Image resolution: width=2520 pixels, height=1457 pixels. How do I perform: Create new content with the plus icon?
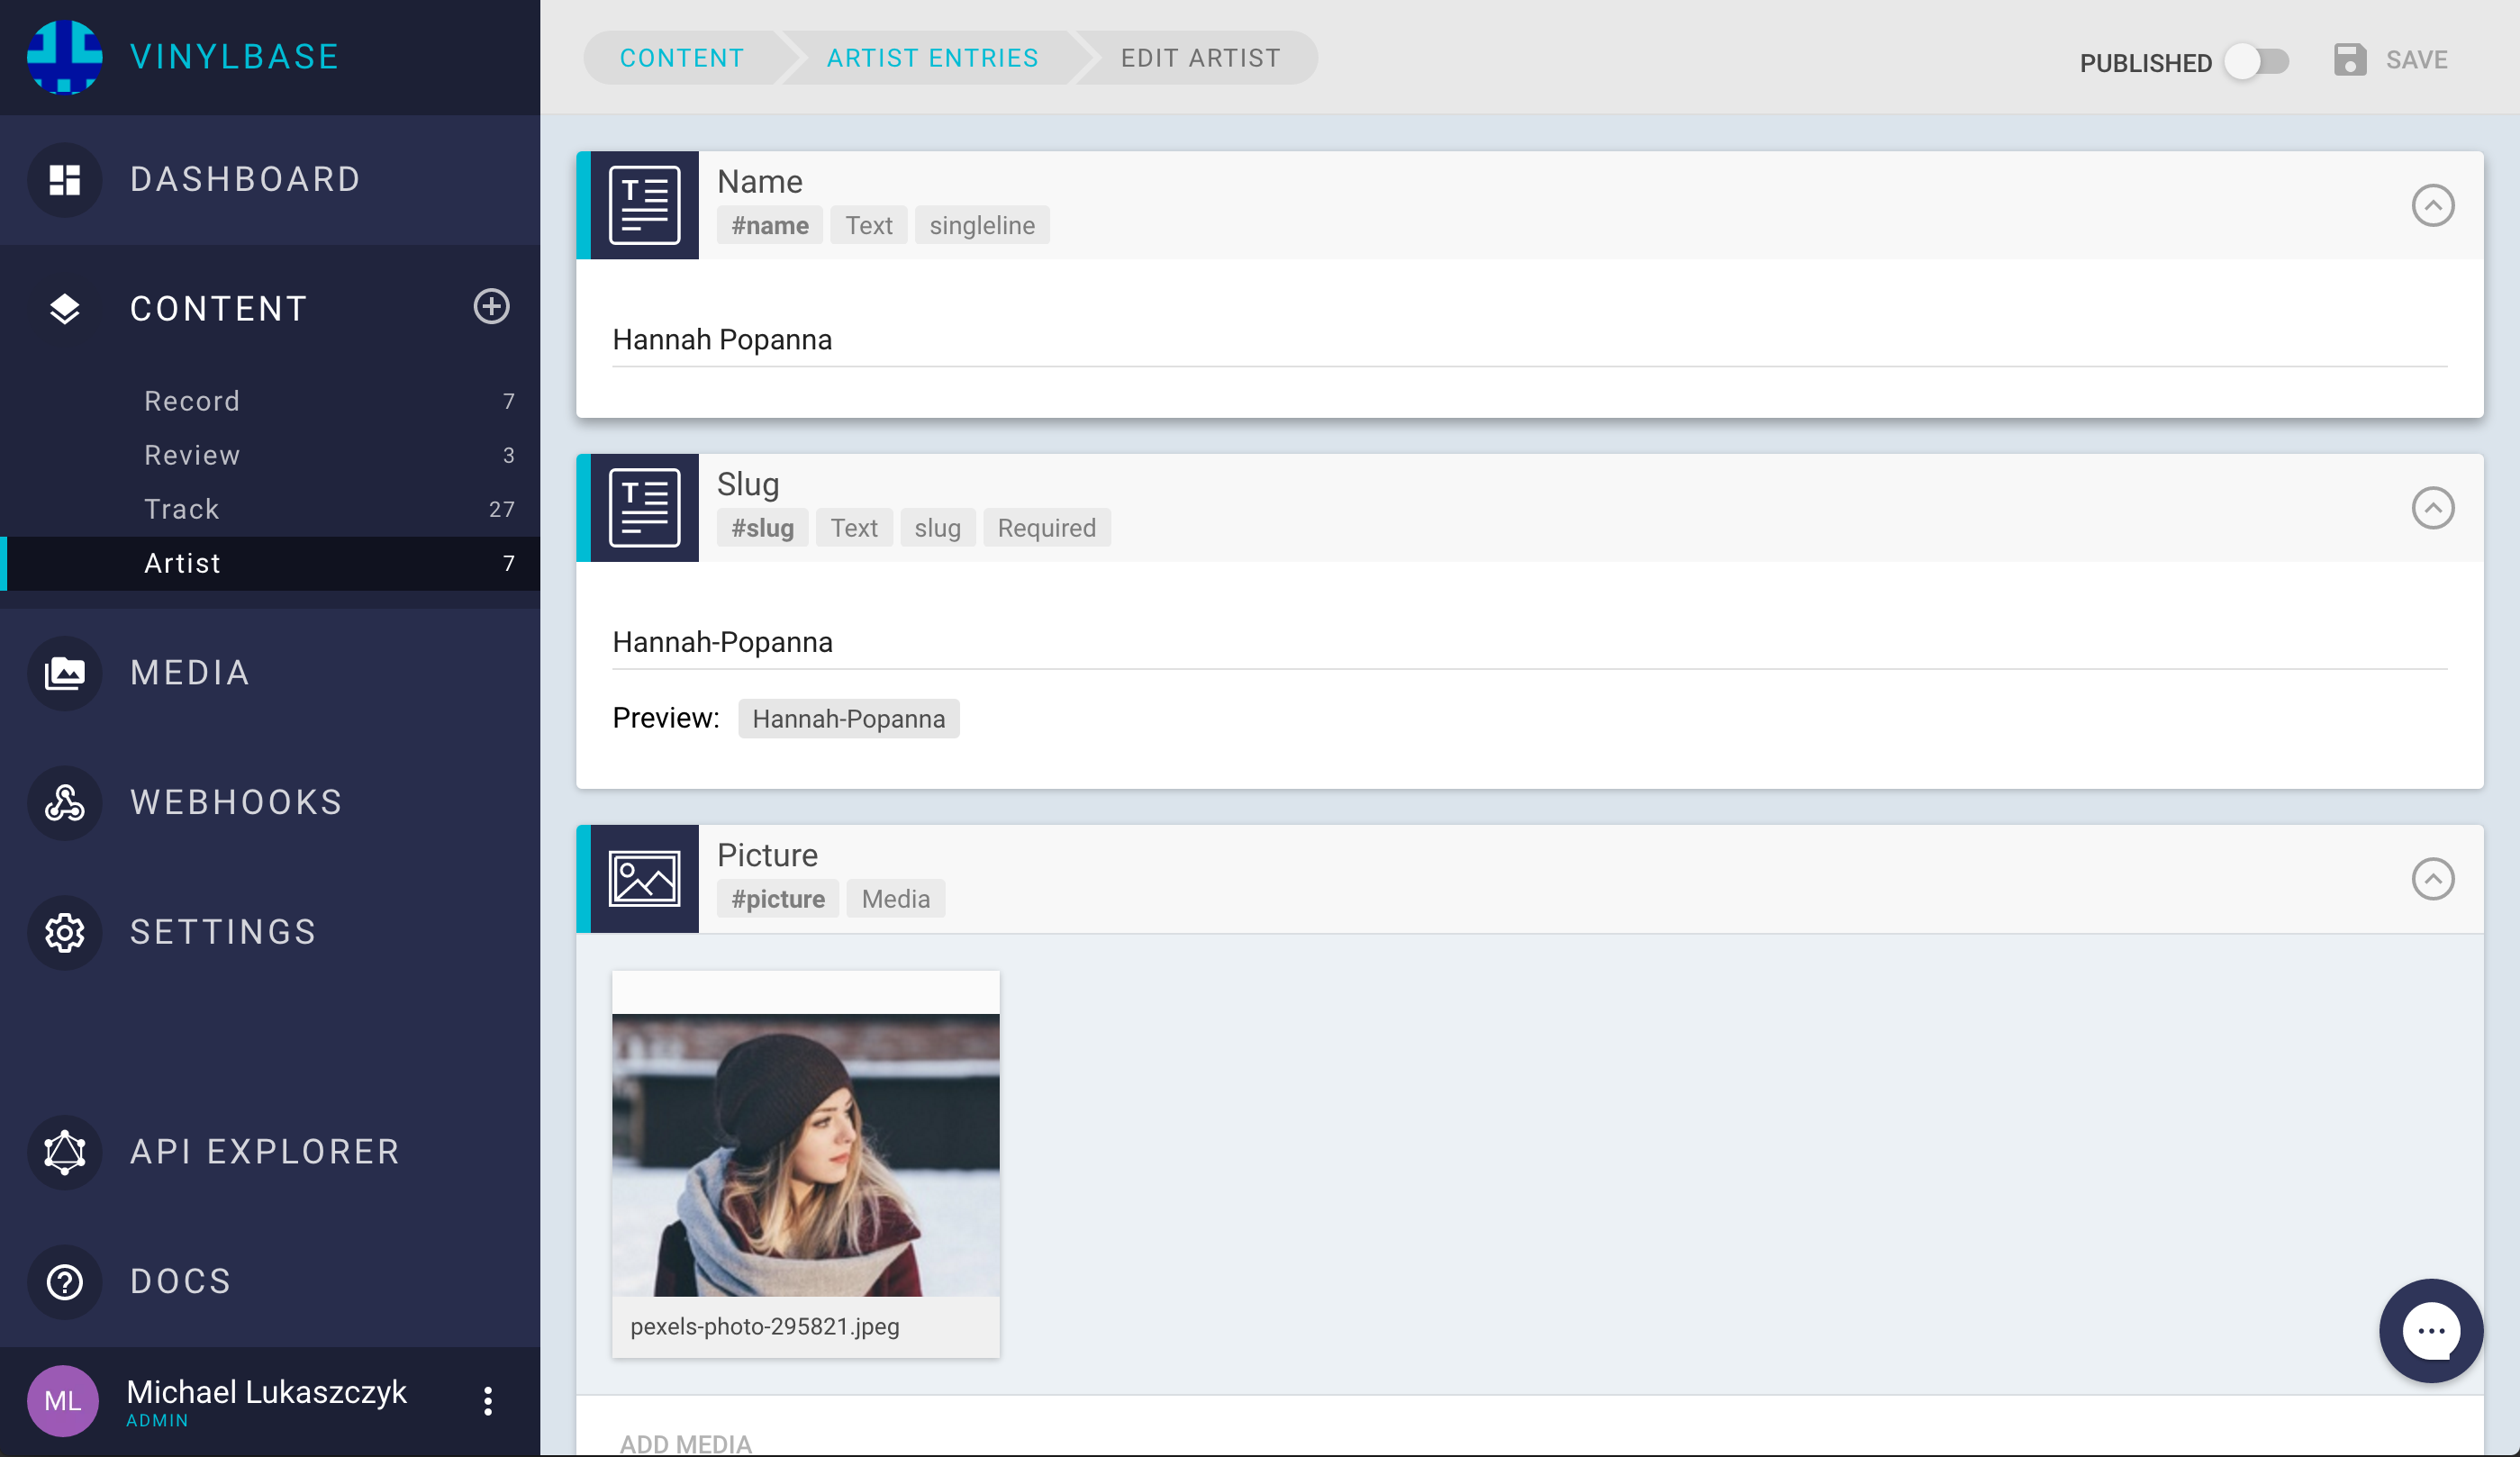point(490,307)
